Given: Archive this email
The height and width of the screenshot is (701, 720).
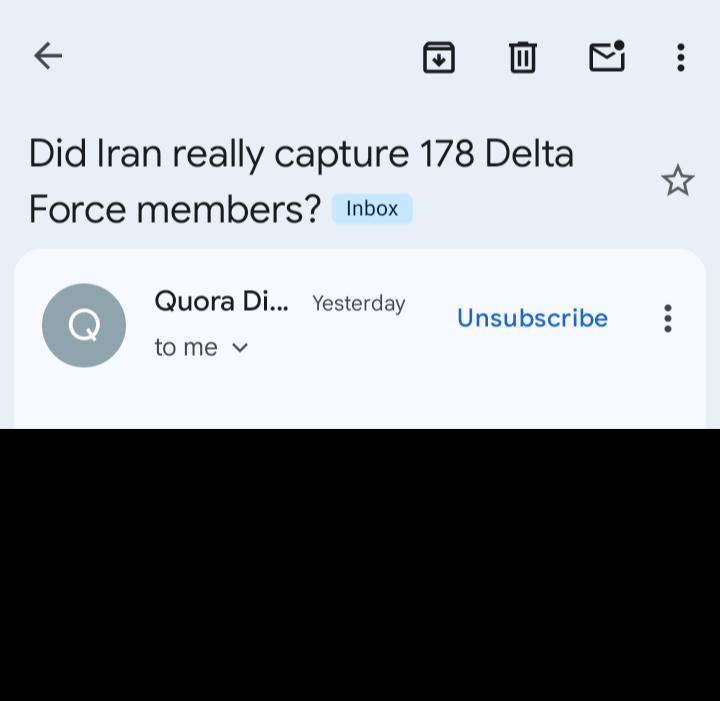Looking at the screenshot, I should click(439, 57).
